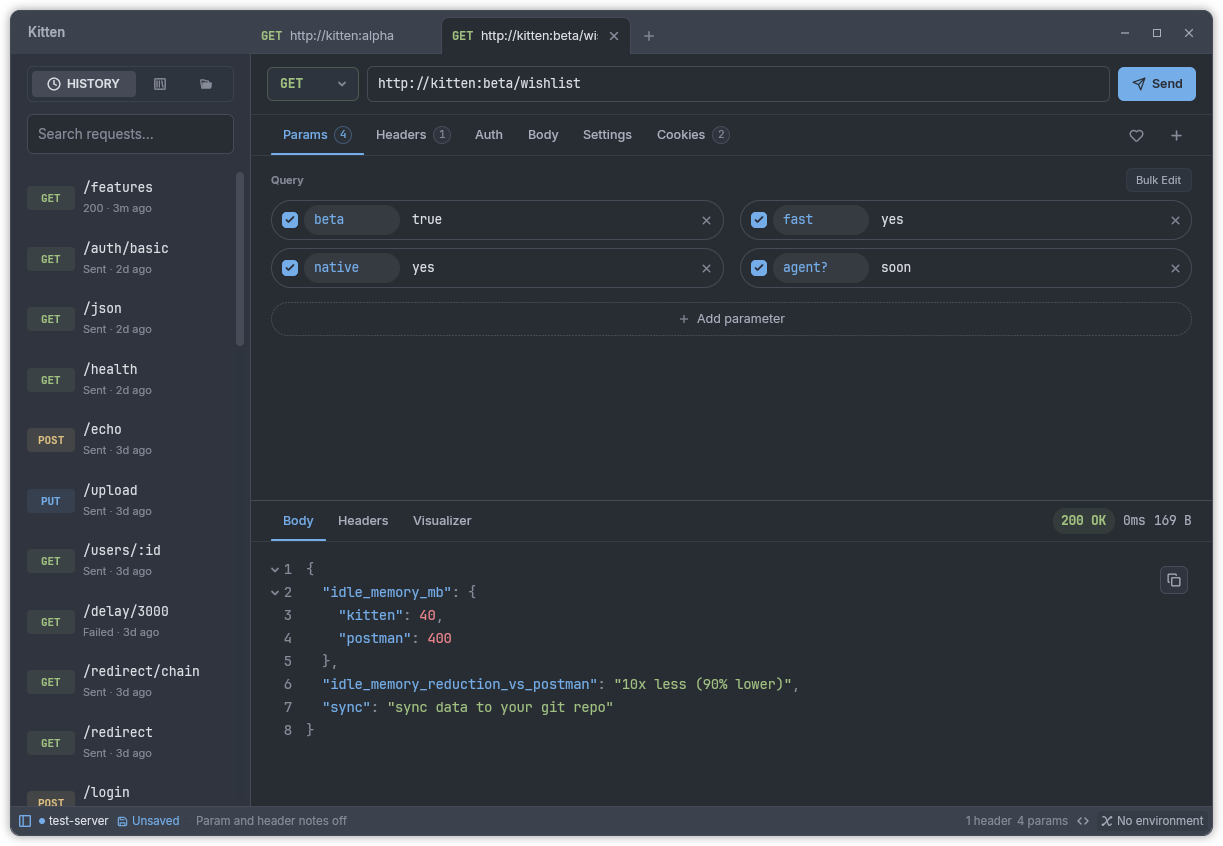Viewport: 1223px width, 846px height.
Task: Open the folder icon in the sidebar
Action: pos(206,84)
